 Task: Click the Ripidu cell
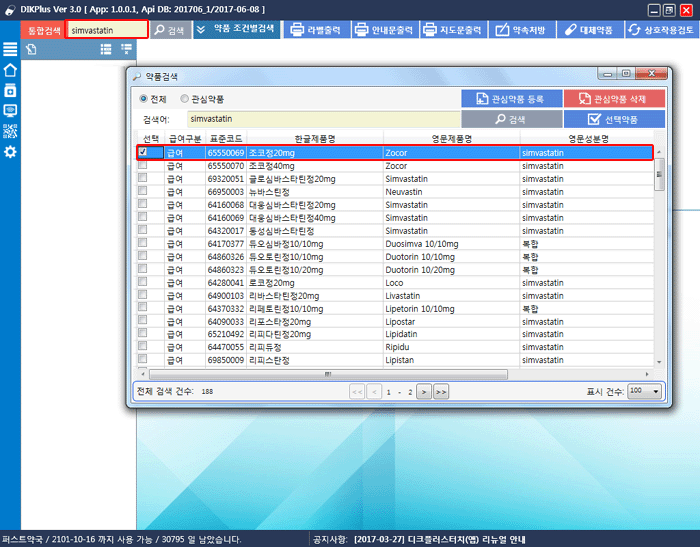[x=451, y=347]
